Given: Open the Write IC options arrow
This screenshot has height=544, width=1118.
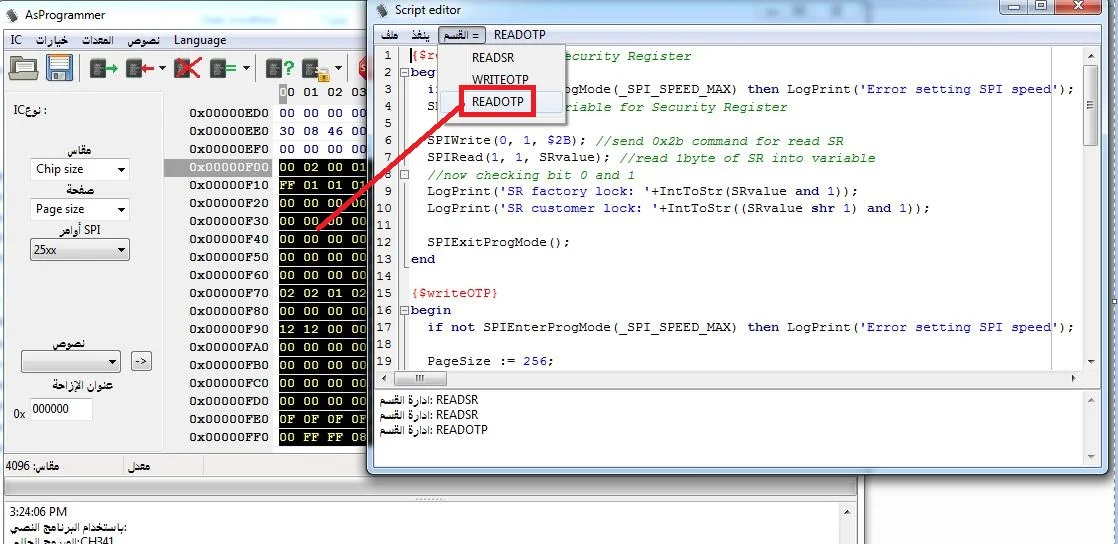Looking at the screenshot, I should [x=163, y=68].
